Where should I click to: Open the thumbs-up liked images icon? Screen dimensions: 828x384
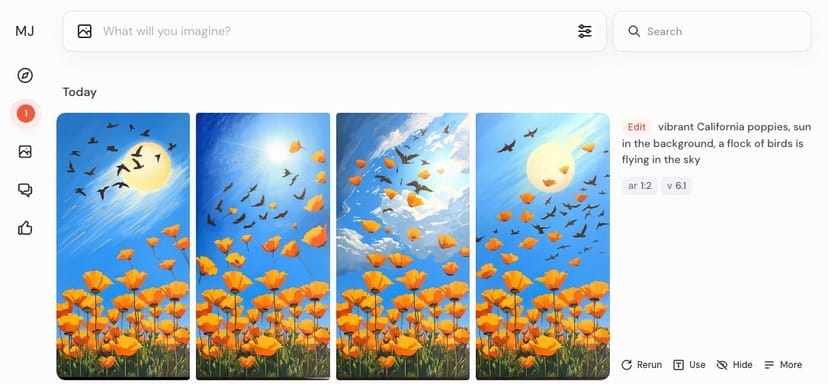(x=25, y=228)
